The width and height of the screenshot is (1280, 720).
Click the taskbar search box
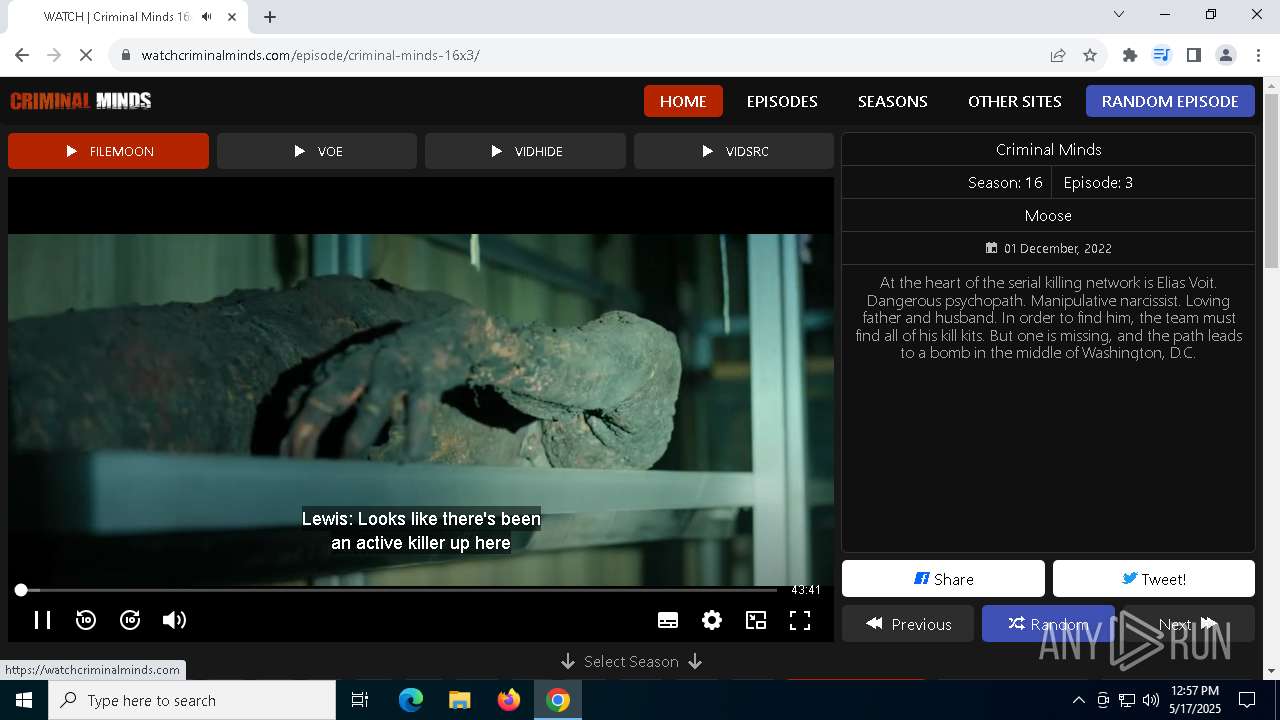point(192,700)
